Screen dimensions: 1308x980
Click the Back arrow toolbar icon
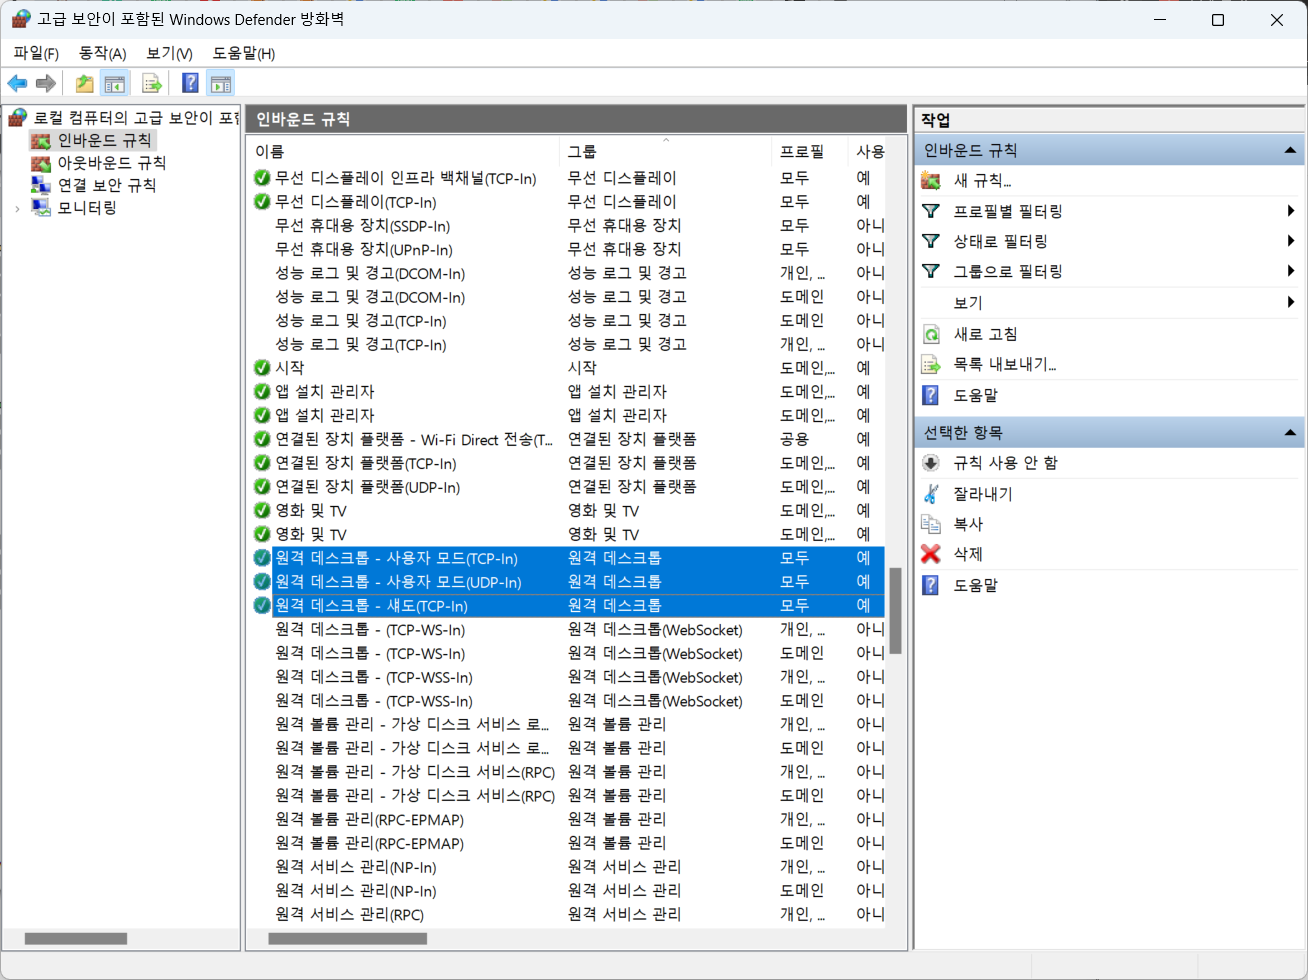17,84
